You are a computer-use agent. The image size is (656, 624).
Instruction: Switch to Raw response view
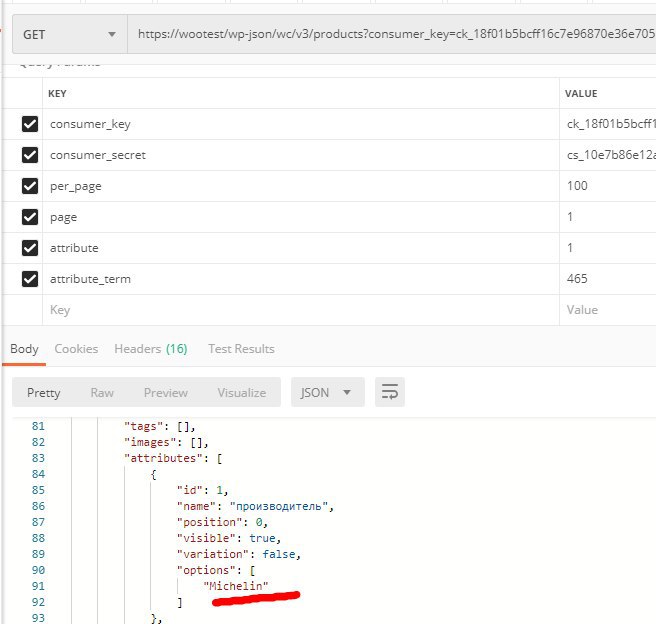coord(102,393)
